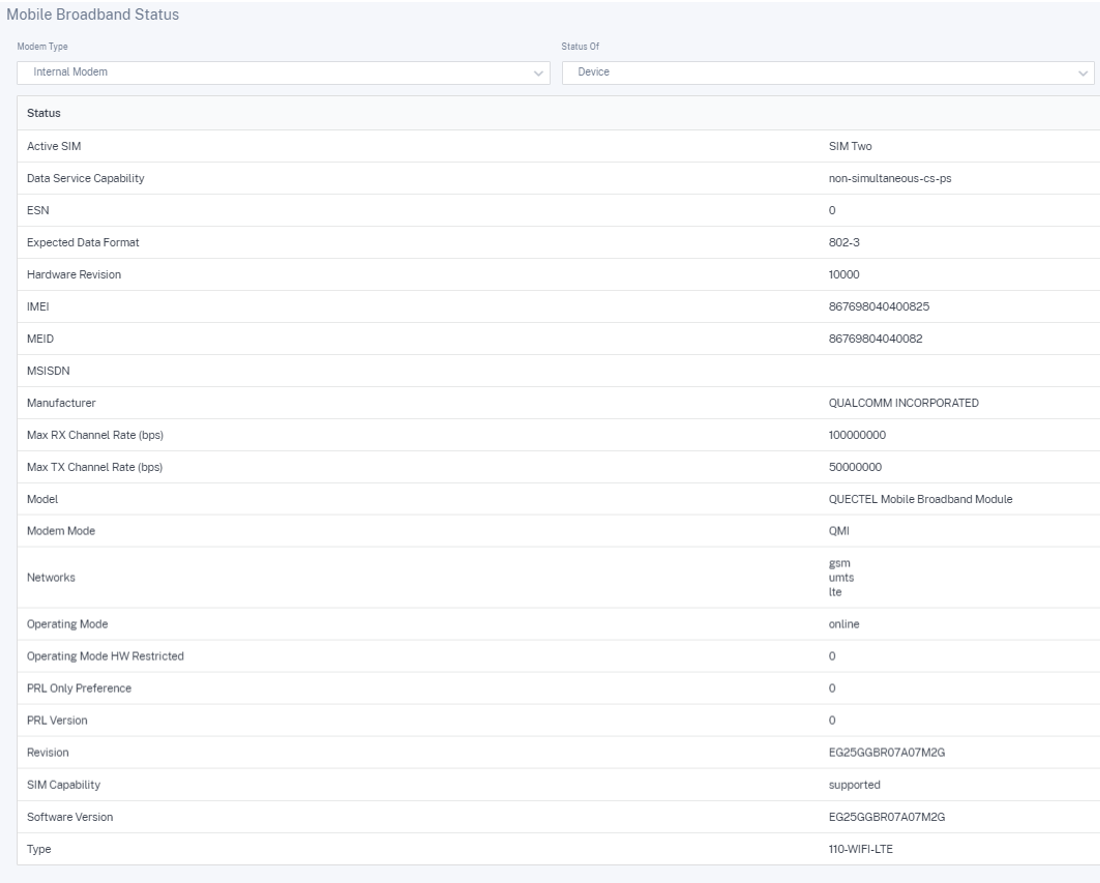Select the SIM Two value
This screenshot has height=883, width=1100.
[x=850, y=146]
